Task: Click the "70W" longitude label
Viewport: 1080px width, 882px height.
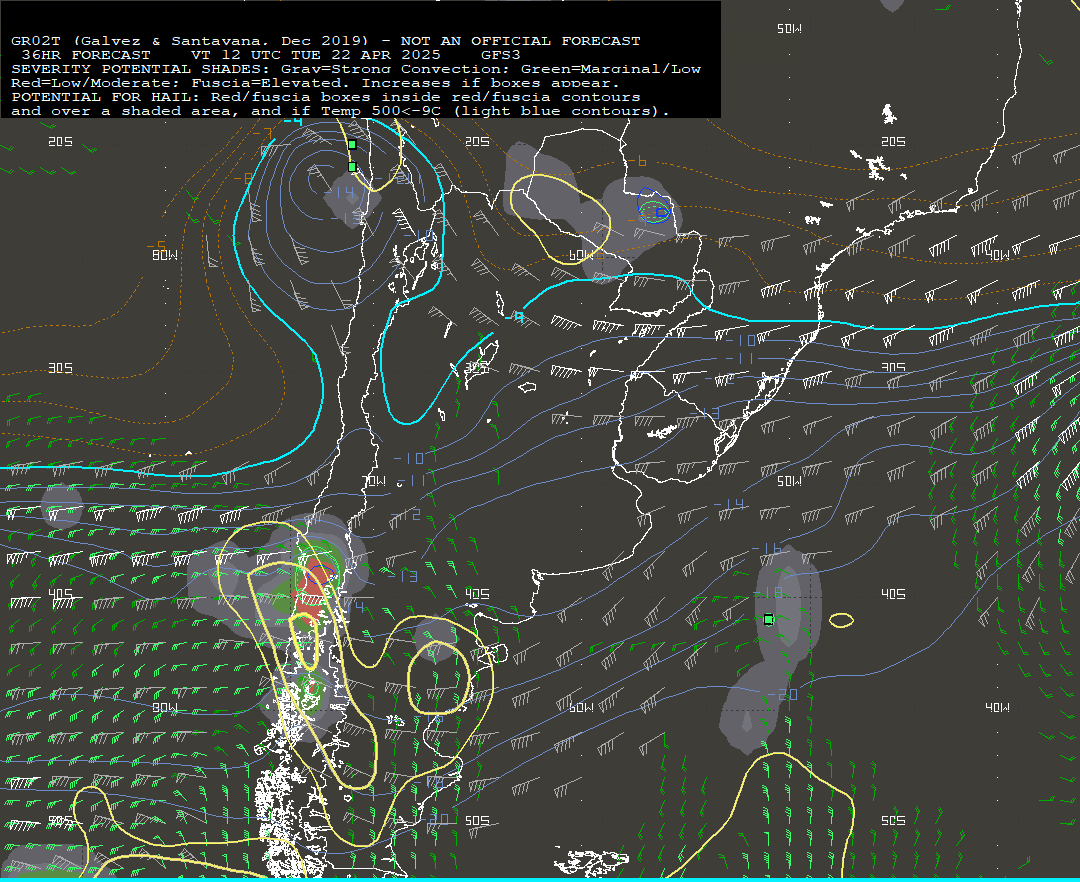Action: pos(374,481)
